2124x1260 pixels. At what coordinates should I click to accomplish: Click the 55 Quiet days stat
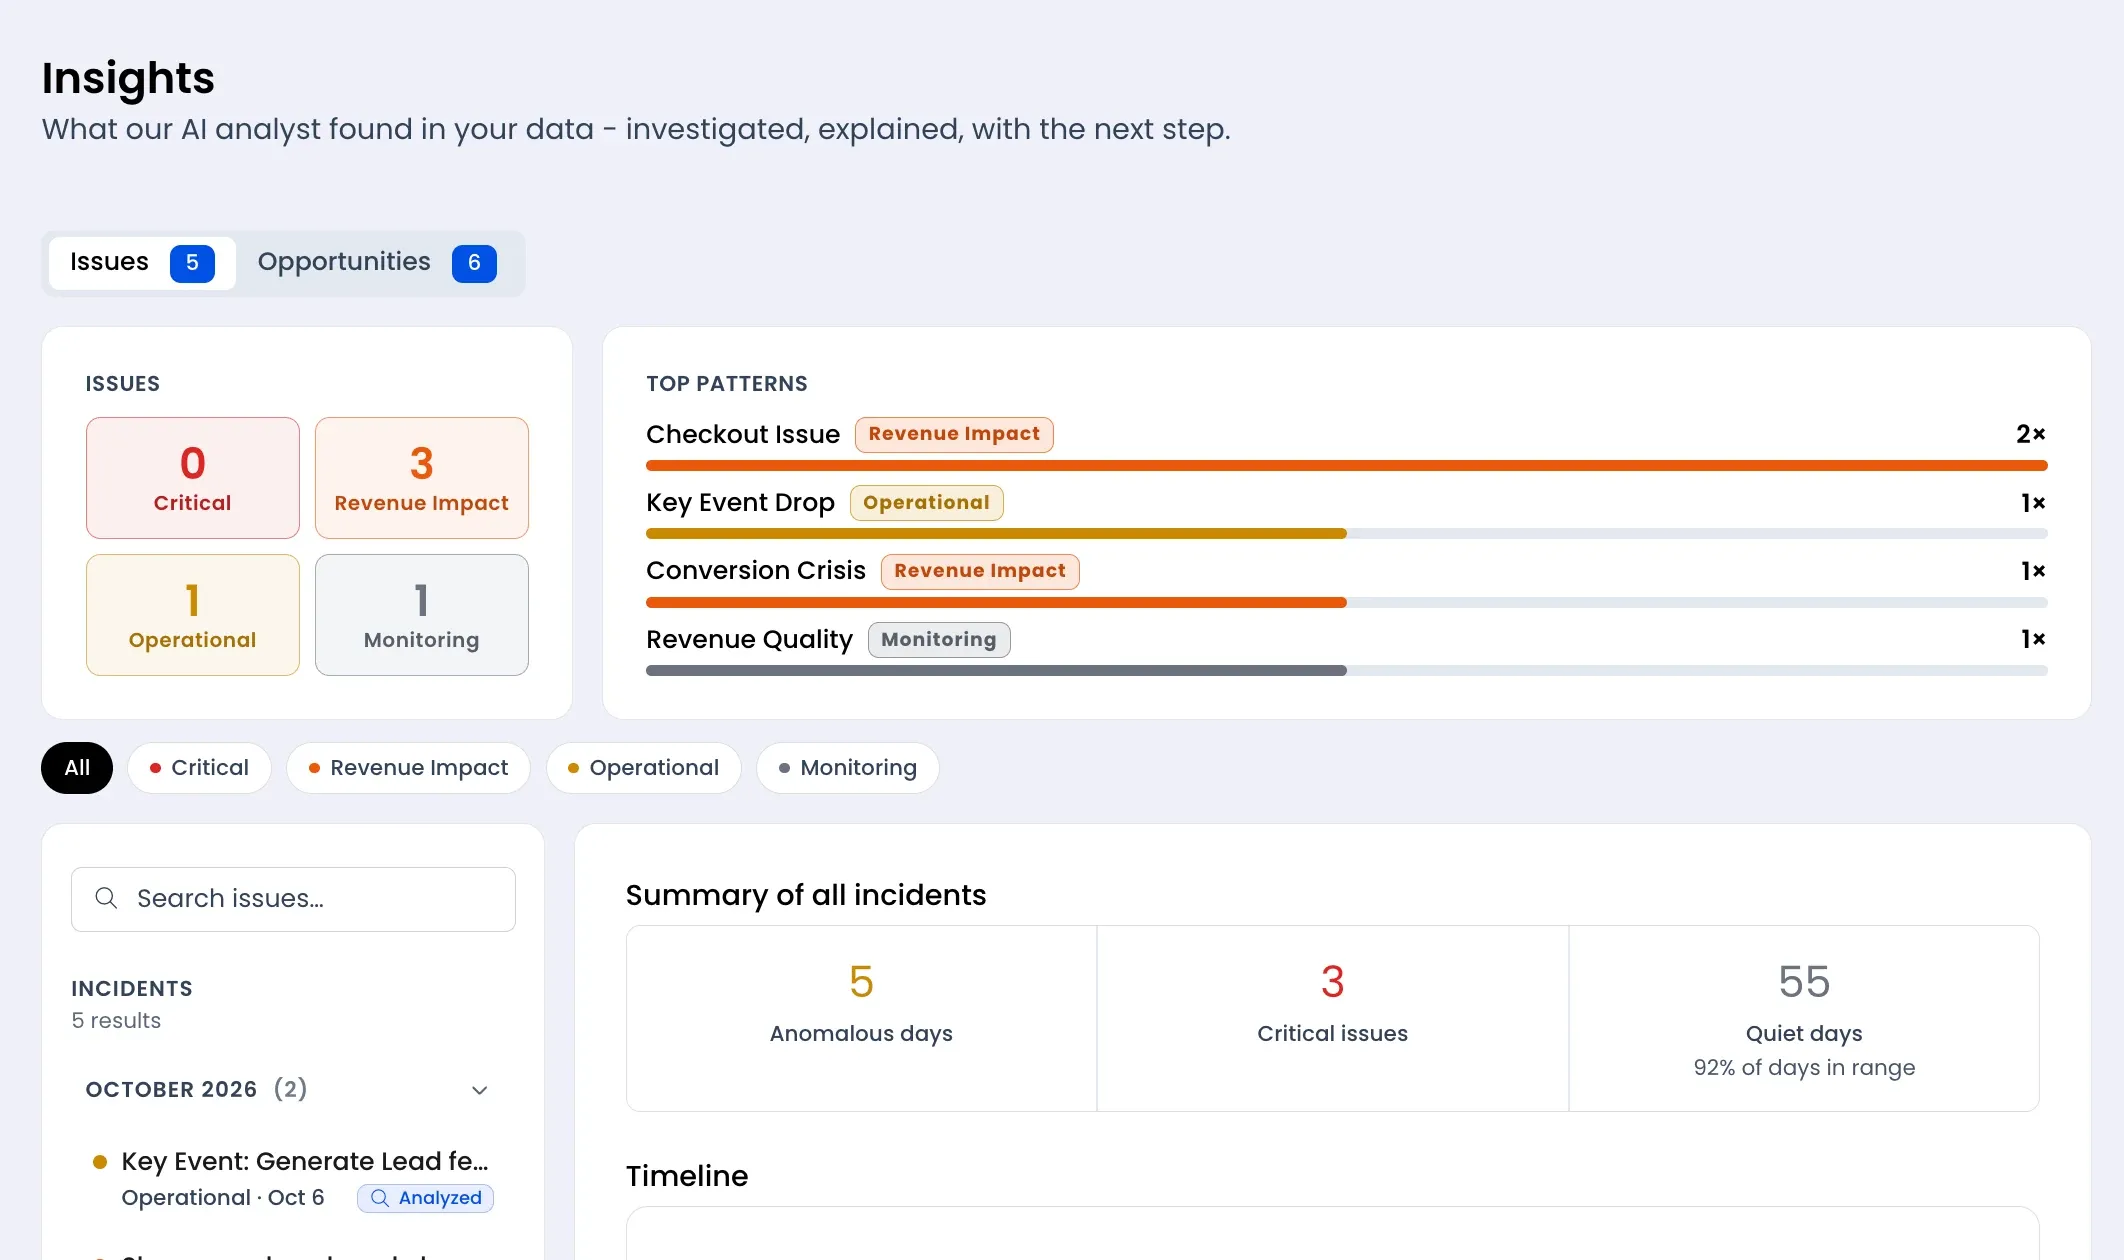pyautogui.click(x=1804, y=1018)
